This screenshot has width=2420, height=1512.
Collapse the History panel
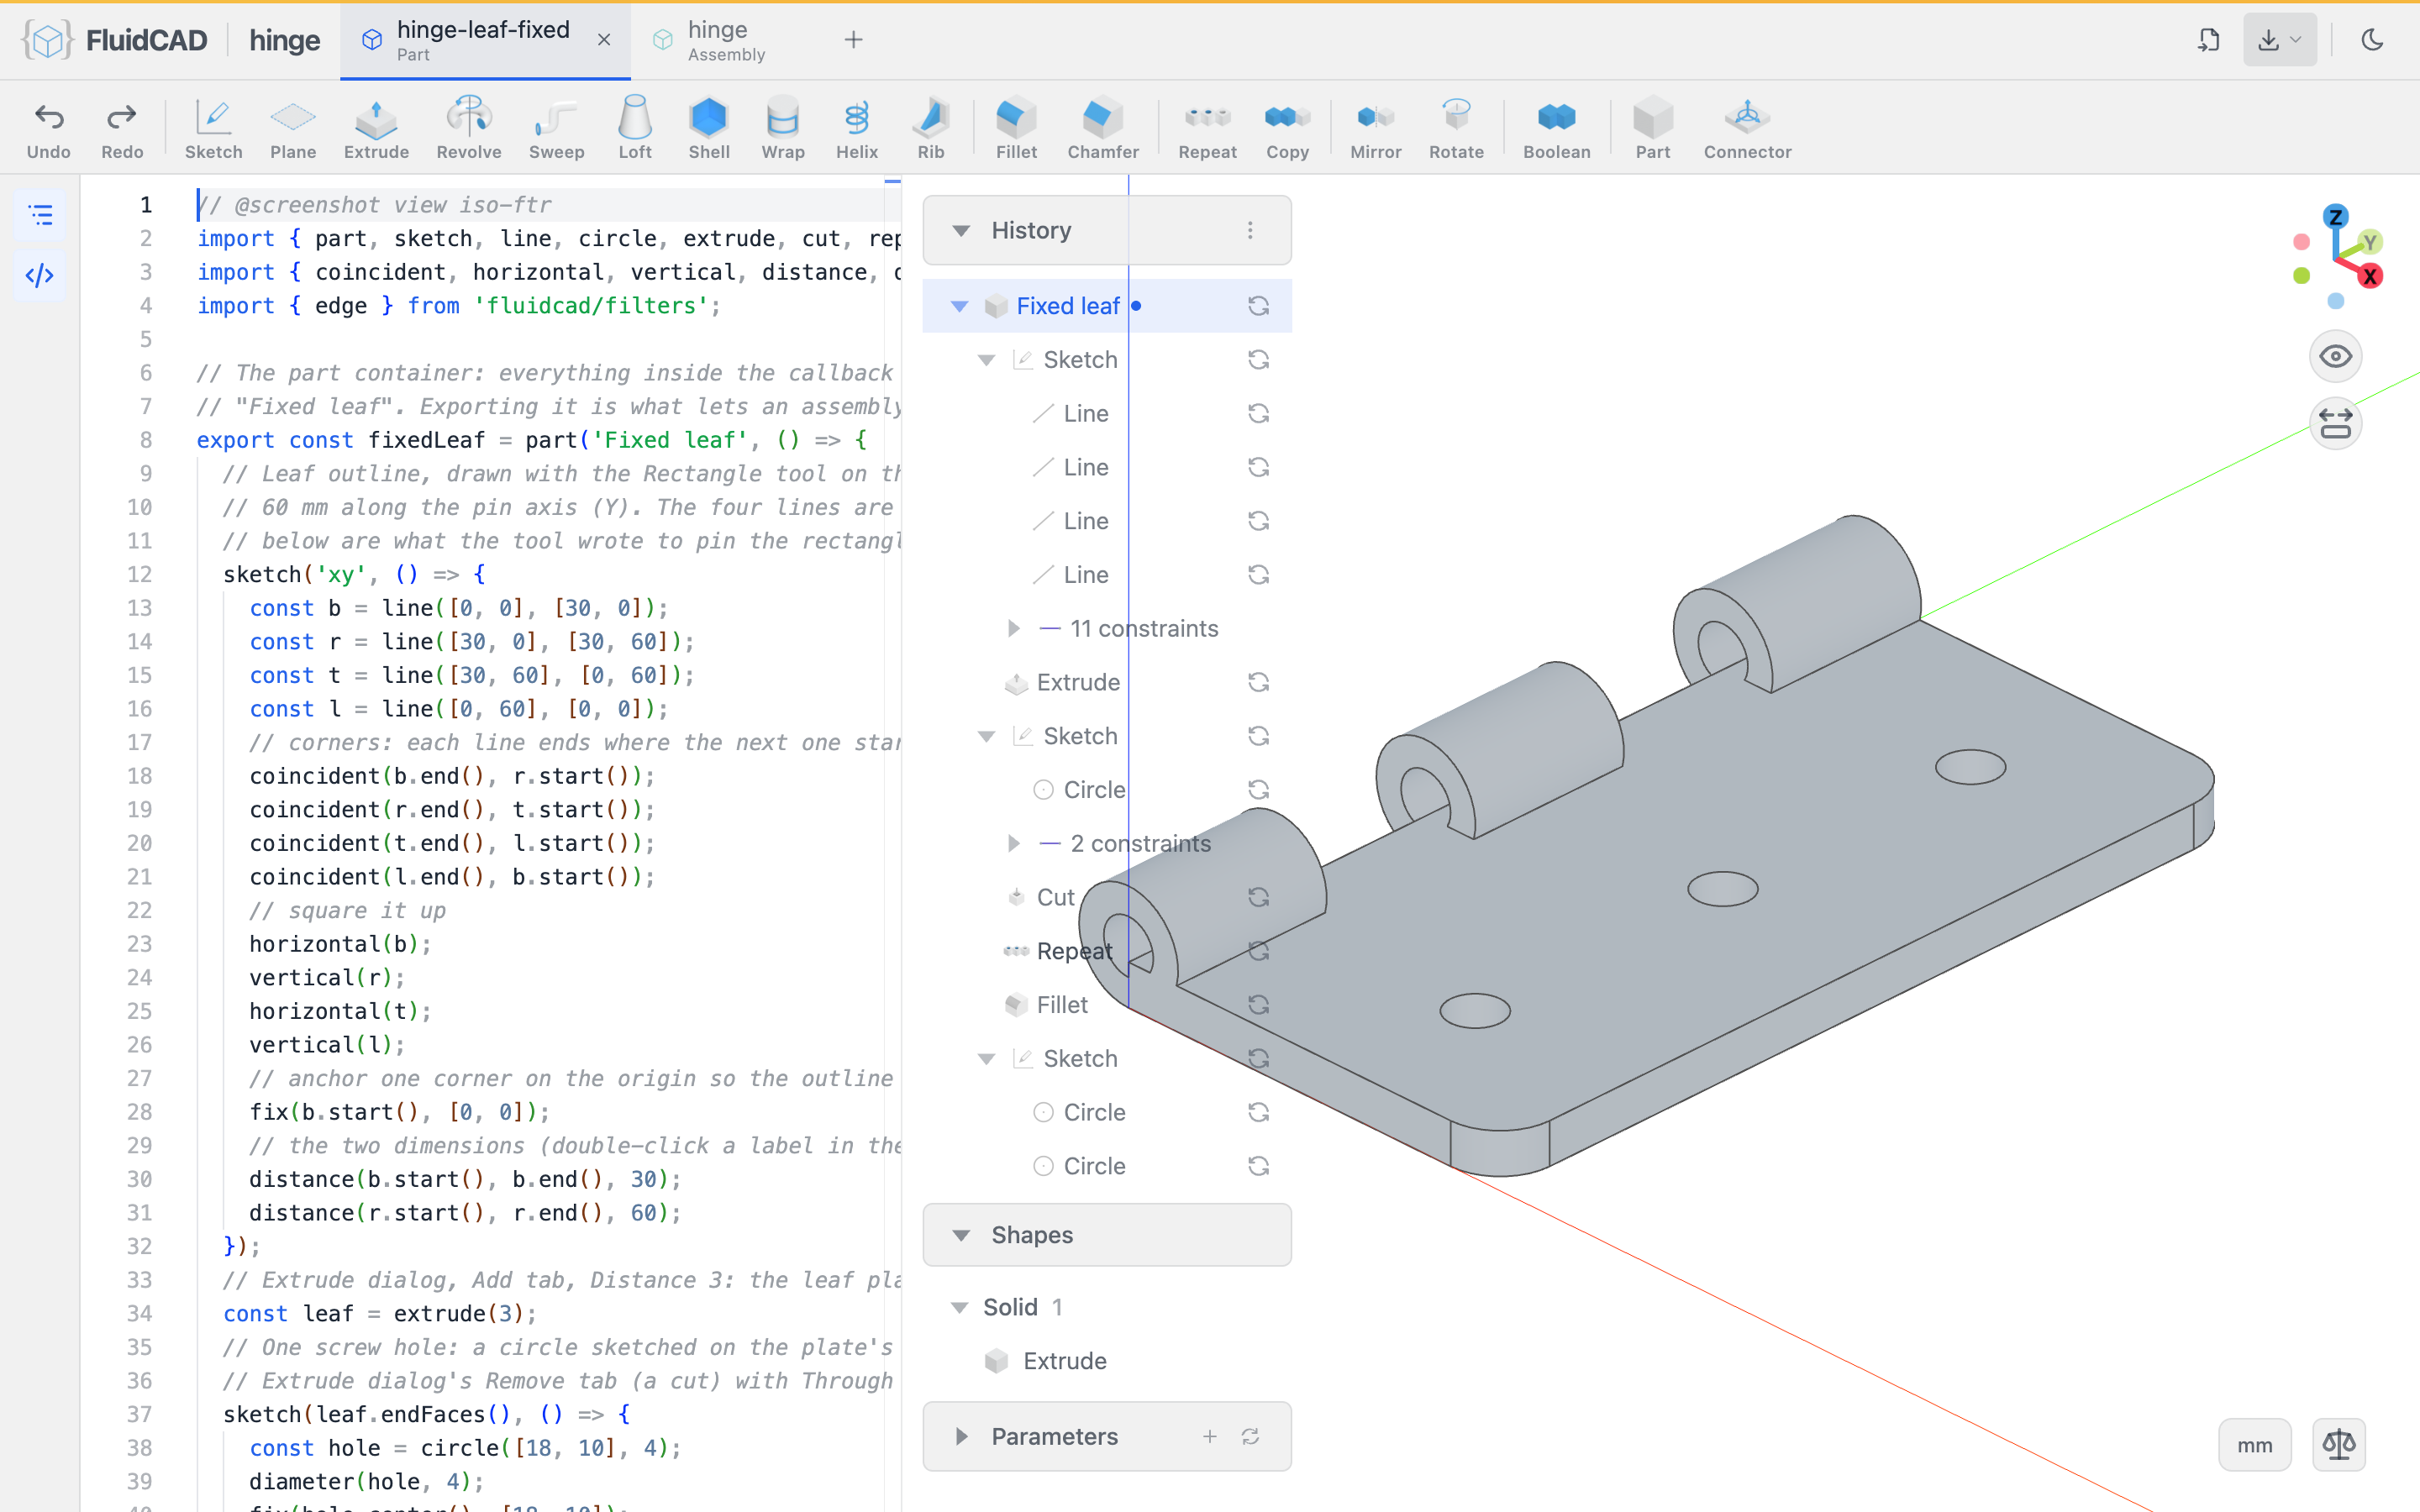(x=961, y=231)
